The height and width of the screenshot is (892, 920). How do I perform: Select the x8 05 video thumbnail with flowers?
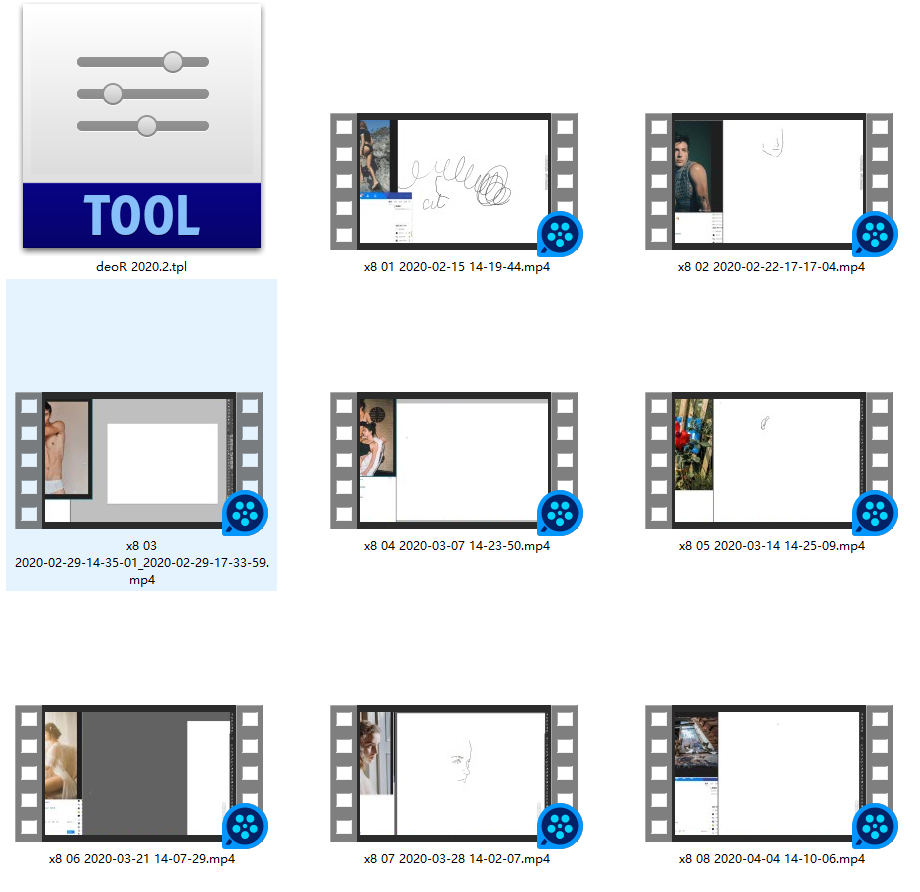[768, 459]
